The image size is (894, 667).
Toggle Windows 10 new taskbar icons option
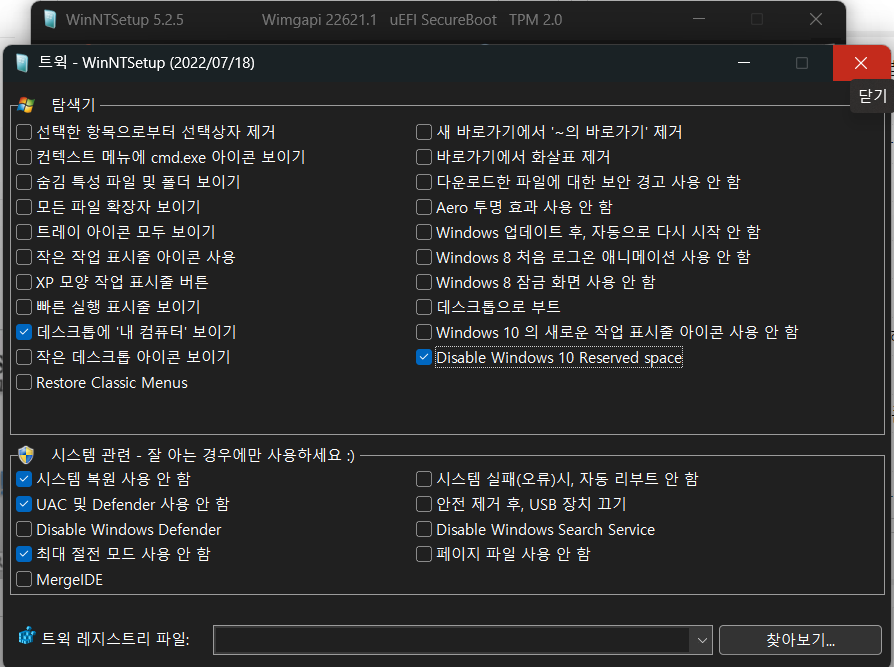coord(424,332)
